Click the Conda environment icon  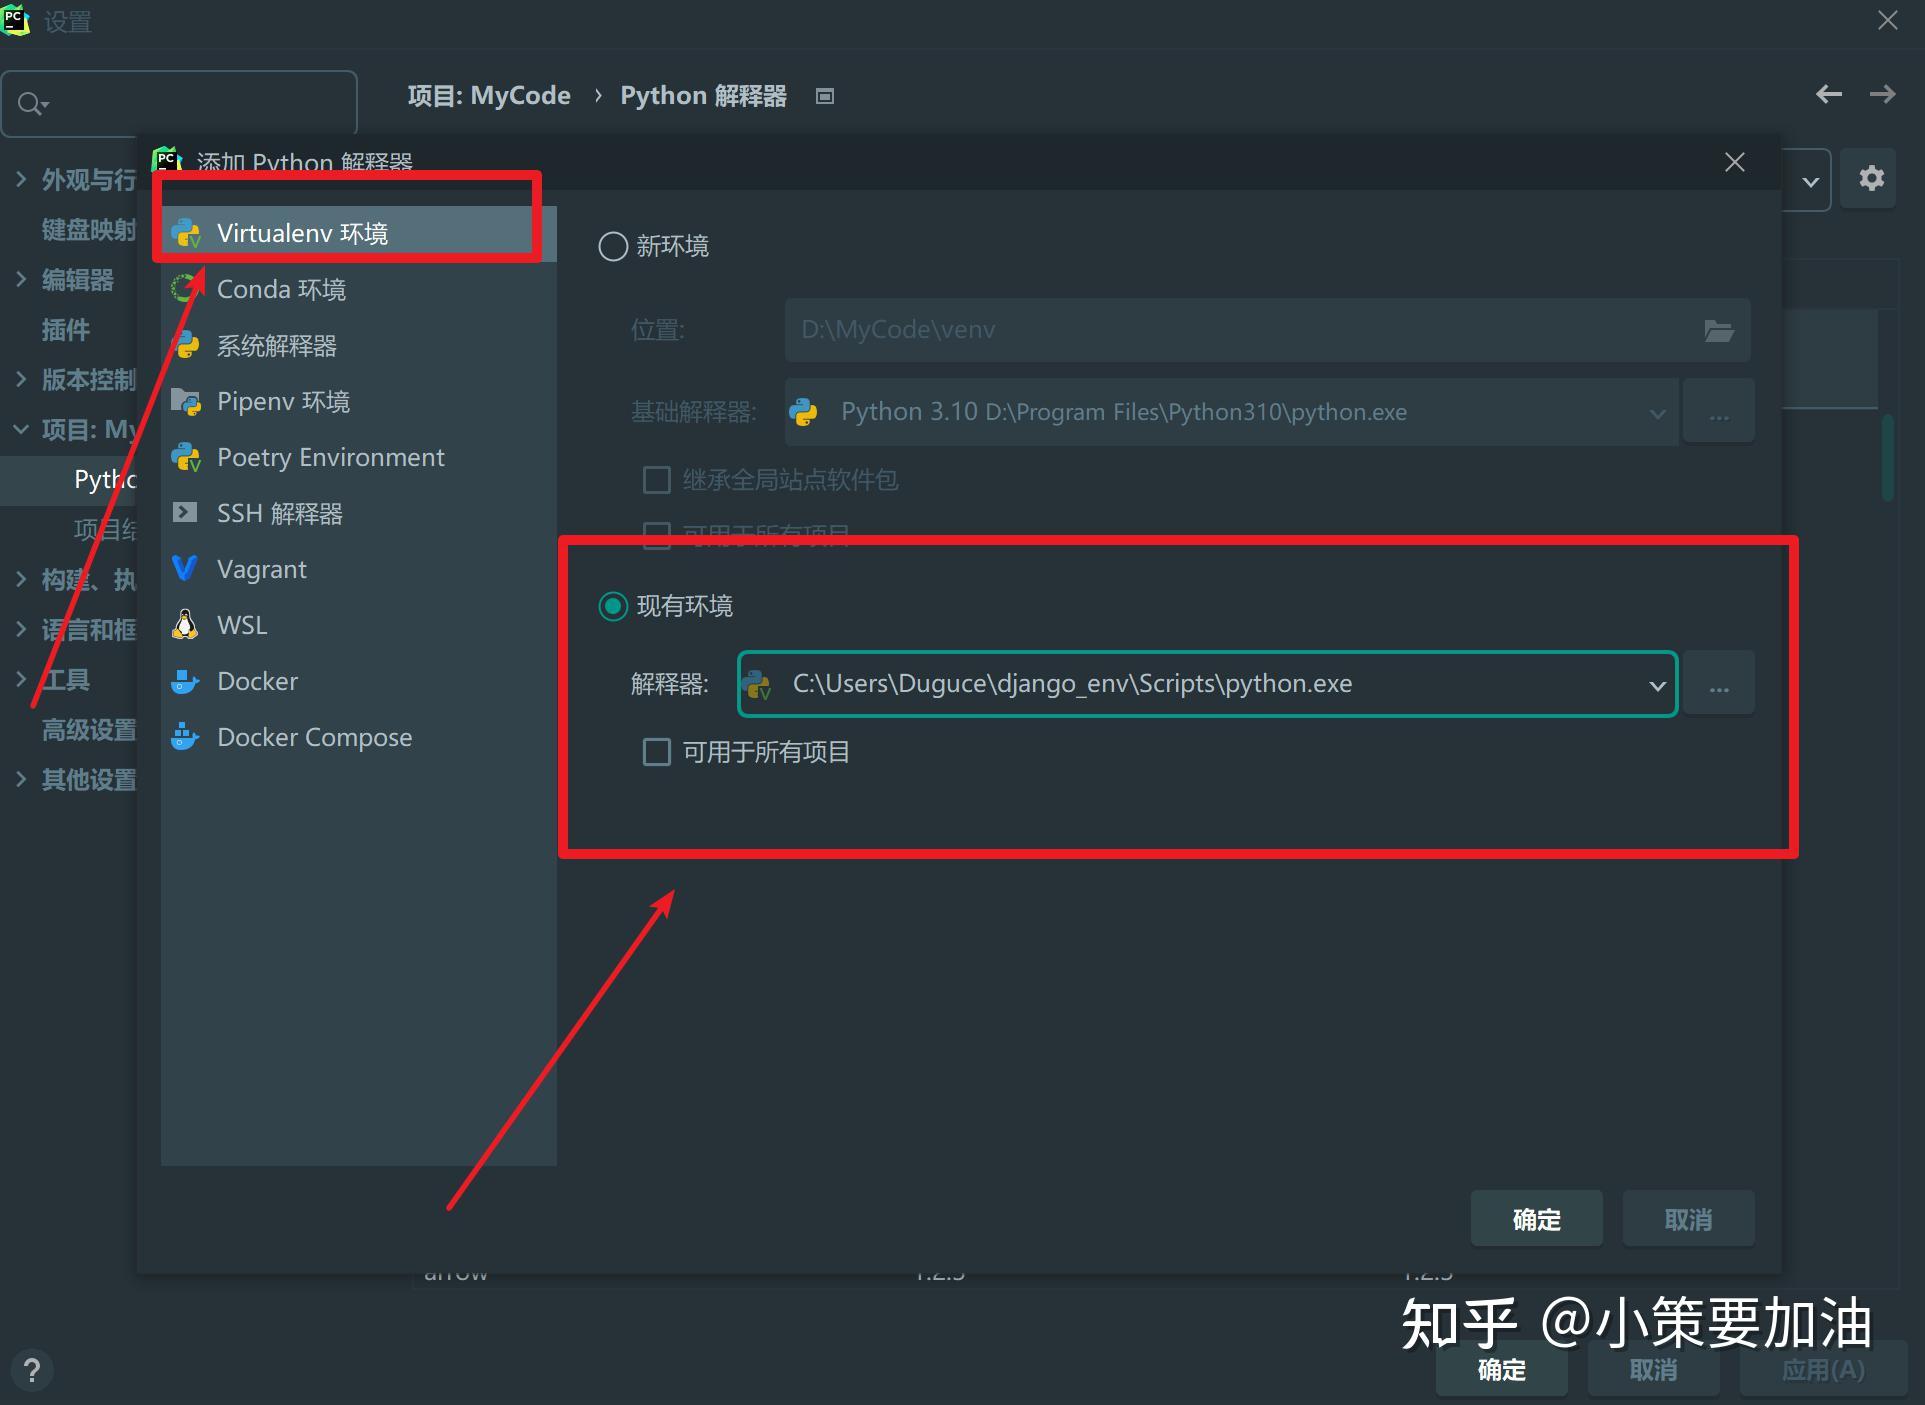tap(185, 289)
